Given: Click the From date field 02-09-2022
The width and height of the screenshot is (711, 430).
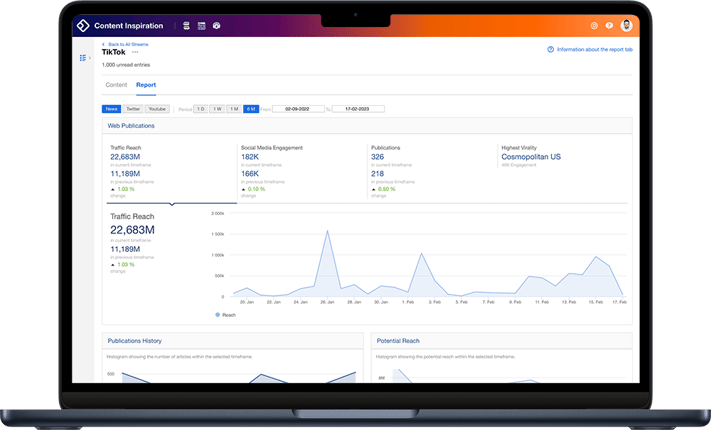Looking at the screenshot, I should (298, 109).
